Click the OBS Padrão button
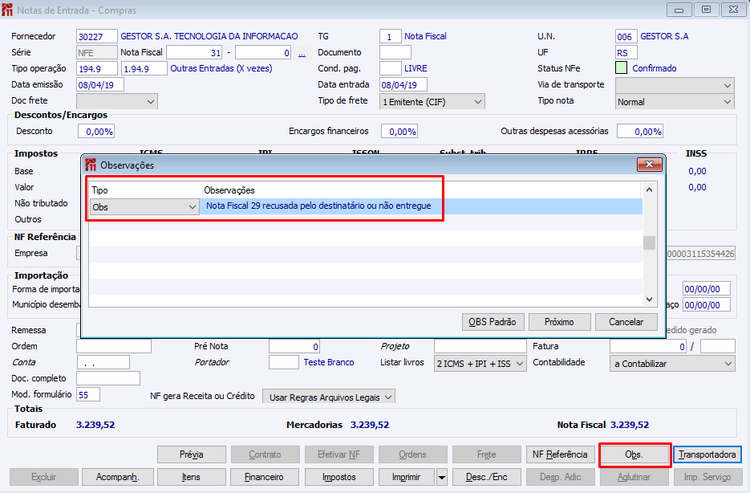750x493 pixels. pyautogui.click(x=493, y=322)
